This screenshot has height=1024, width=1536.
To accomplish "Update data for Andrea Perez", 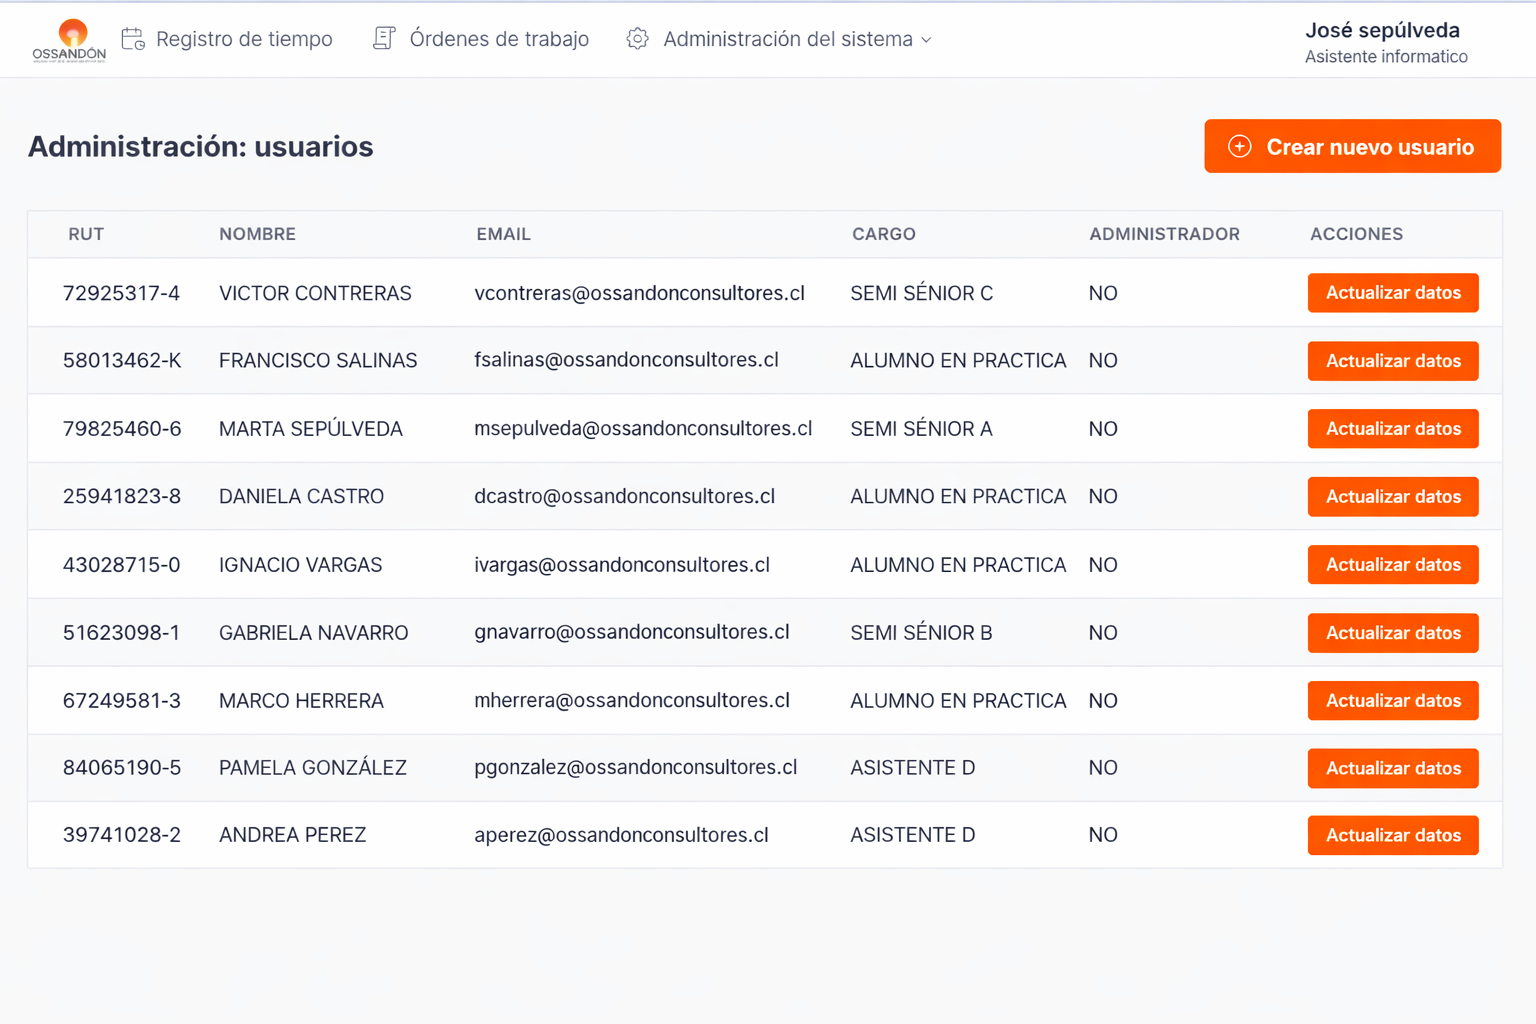I will pos(1393,835).
